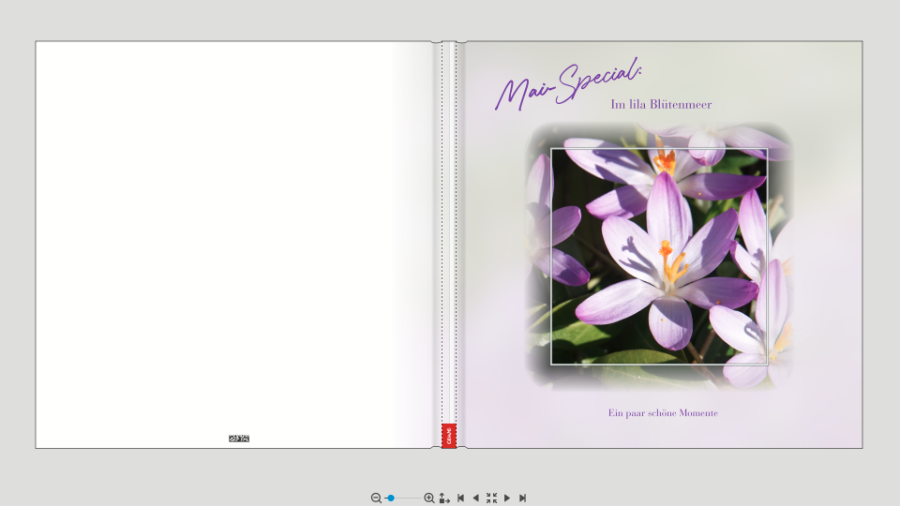Select the 'Im lila Blütenmeer' subtitle
Image resolution: width=900 pixels, height=506 pixels.
[x=661, y=104]
